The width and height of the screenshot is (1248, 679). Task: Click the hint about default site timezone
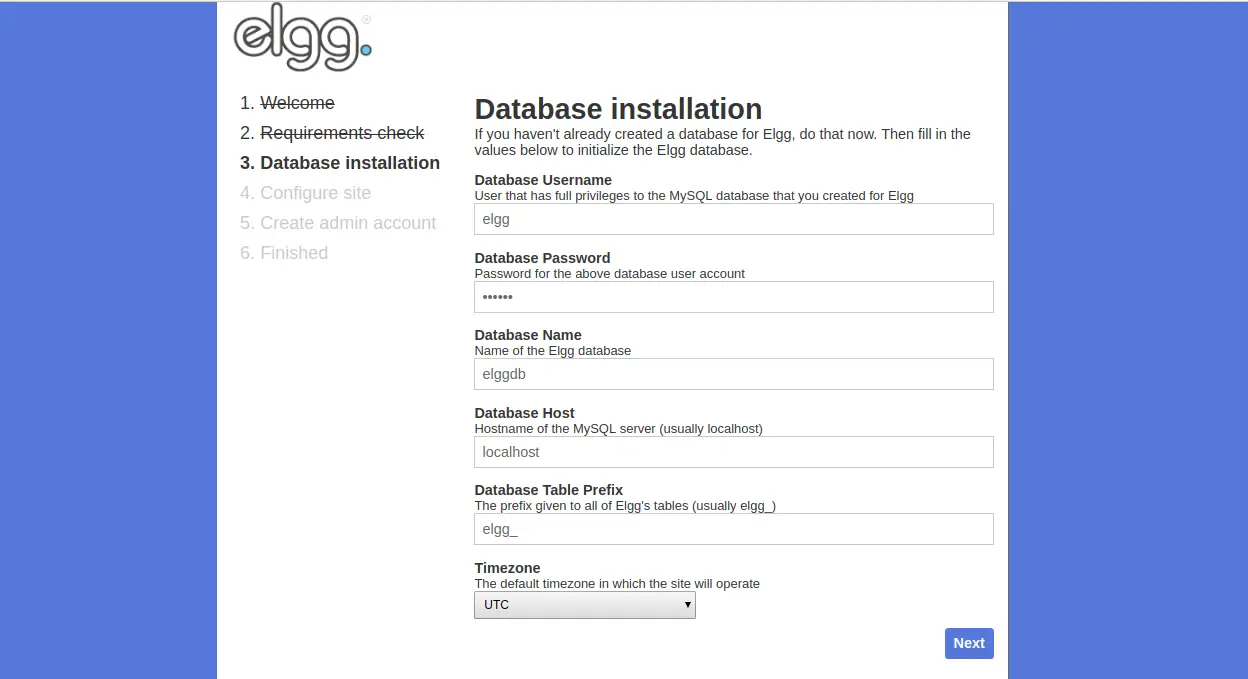tap(617, 583)
